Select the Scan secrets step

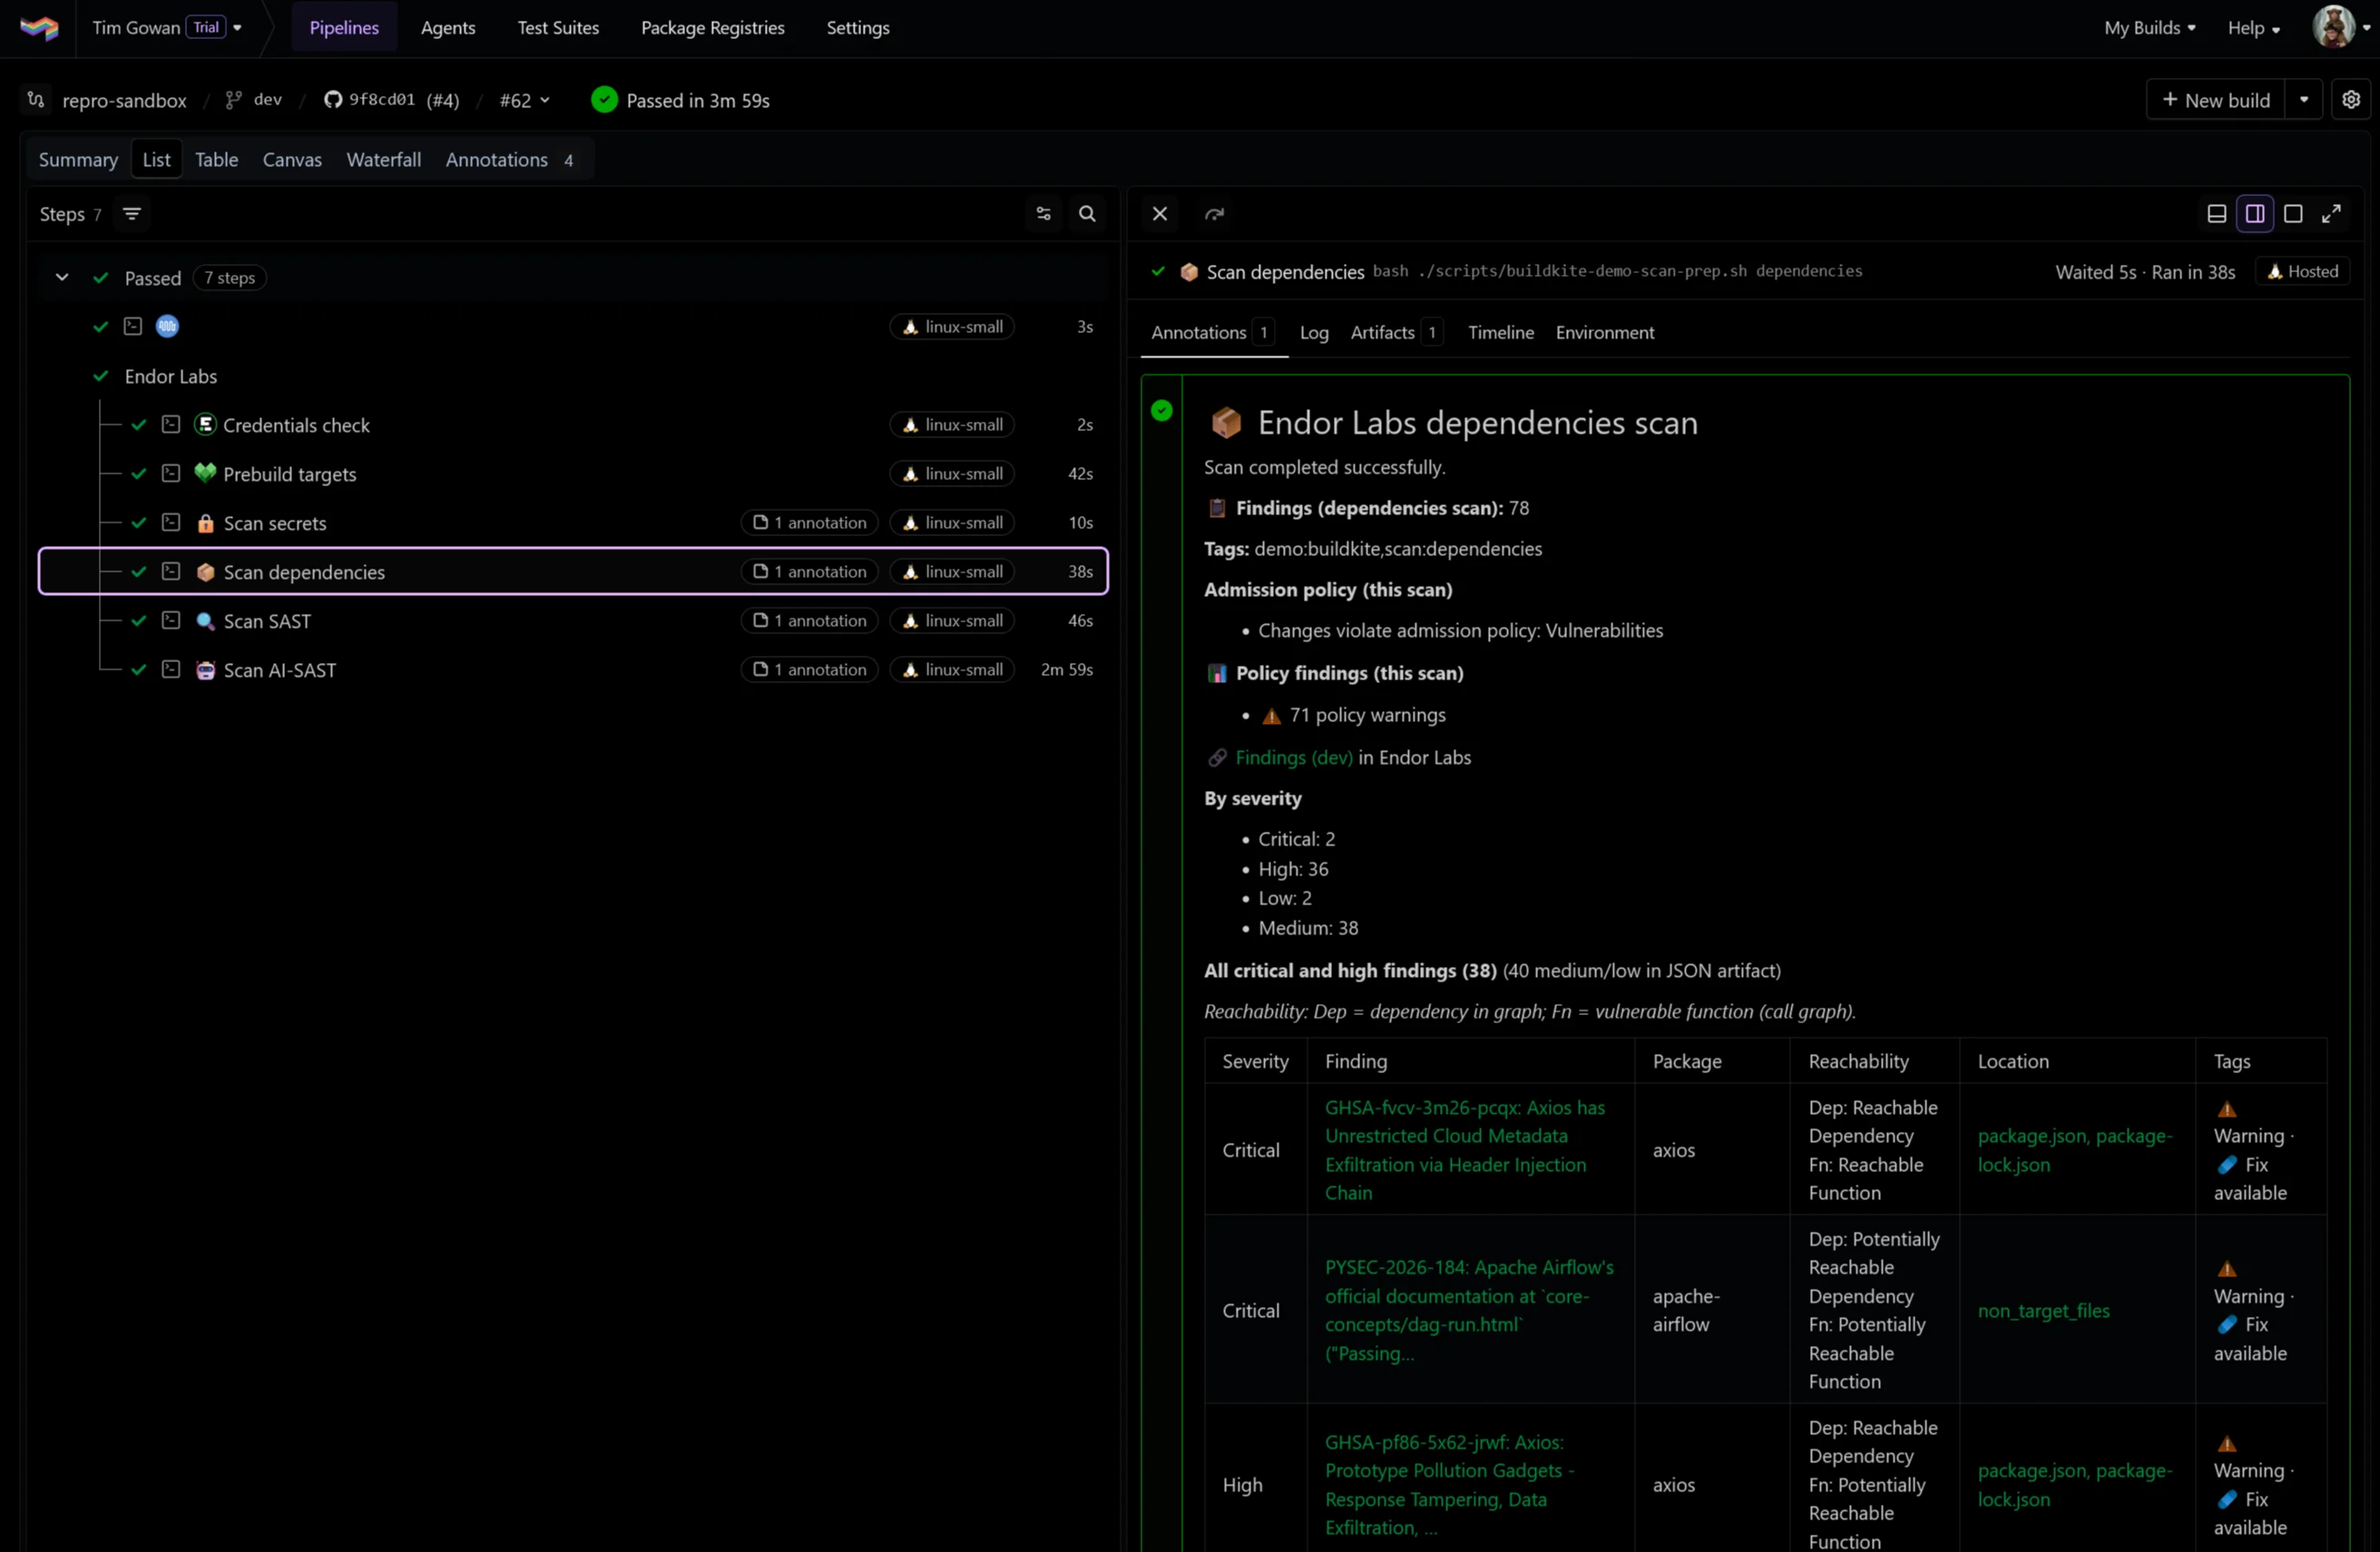pyautogui.click(x=573, y=523)
